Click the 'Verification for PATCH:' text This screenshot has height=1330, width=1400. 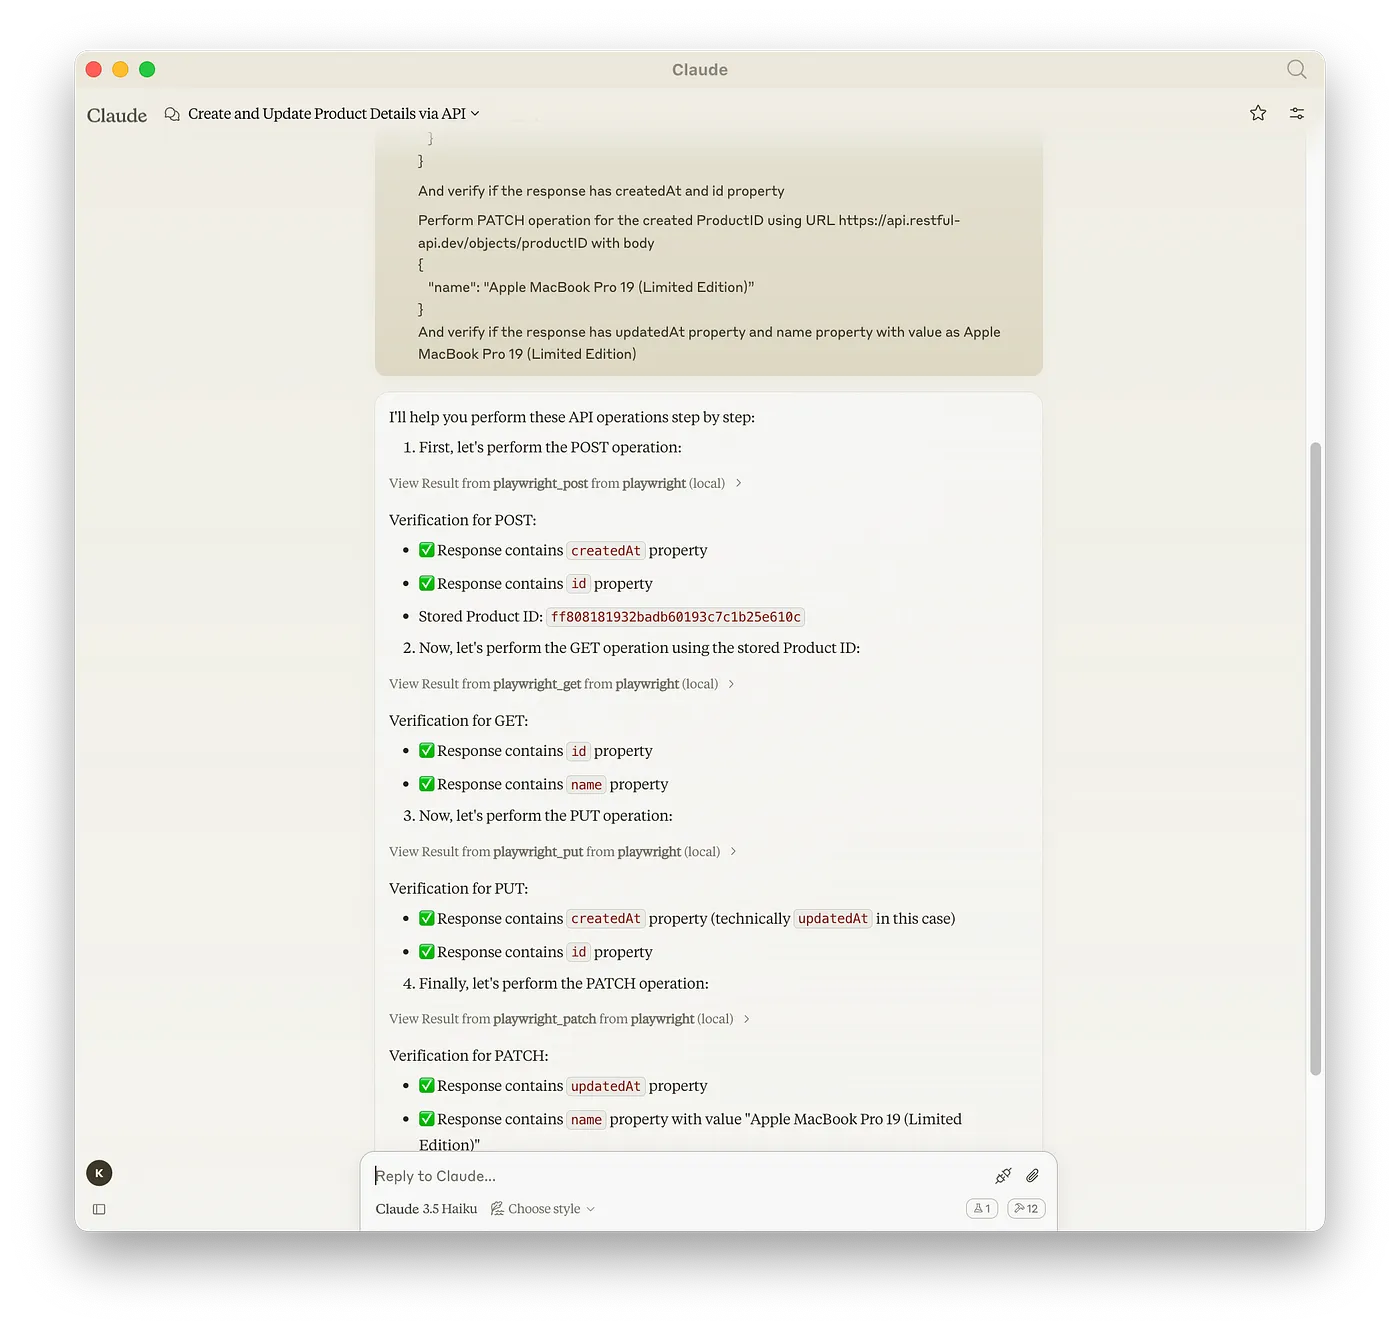[x=468, y=1056]
